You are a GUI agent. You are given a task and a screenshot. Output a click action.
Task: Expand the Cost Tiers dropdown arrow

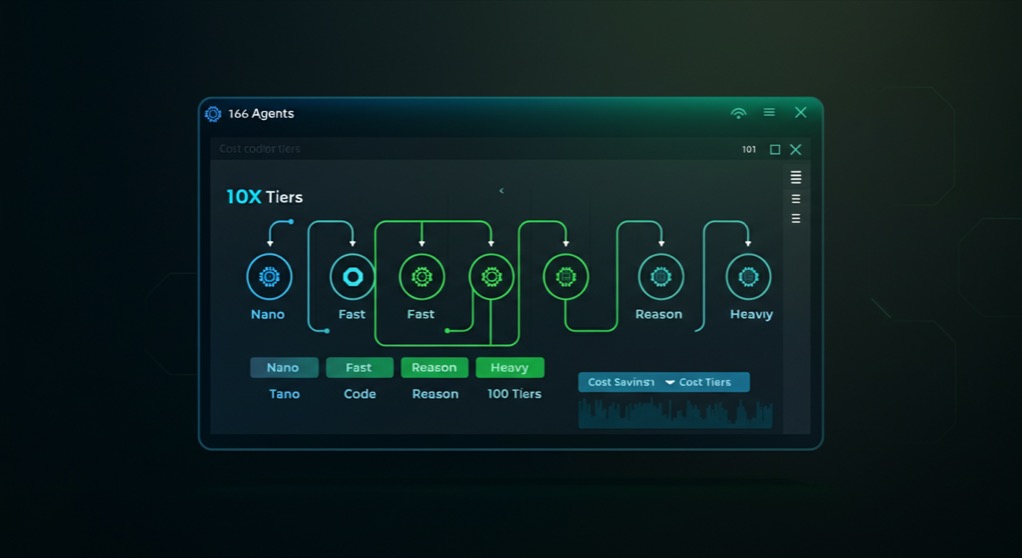click(x=669, y=383)
